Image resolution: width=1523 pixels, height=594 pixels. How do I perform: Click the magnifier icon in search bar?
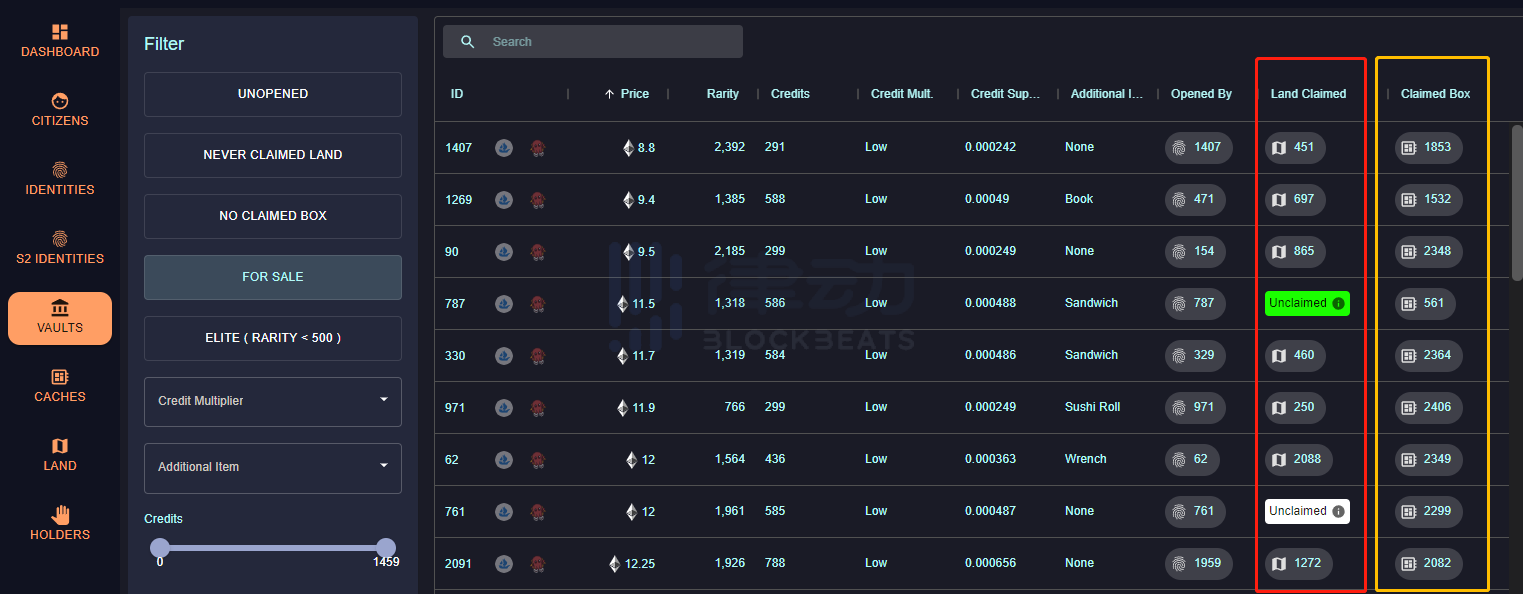coord(467,42)
